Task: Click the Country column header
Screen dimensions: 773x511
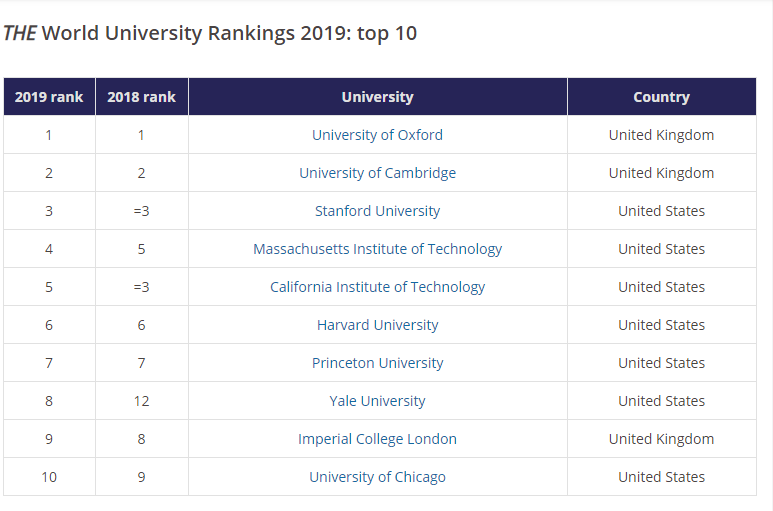Action: (x=661, y=97)
